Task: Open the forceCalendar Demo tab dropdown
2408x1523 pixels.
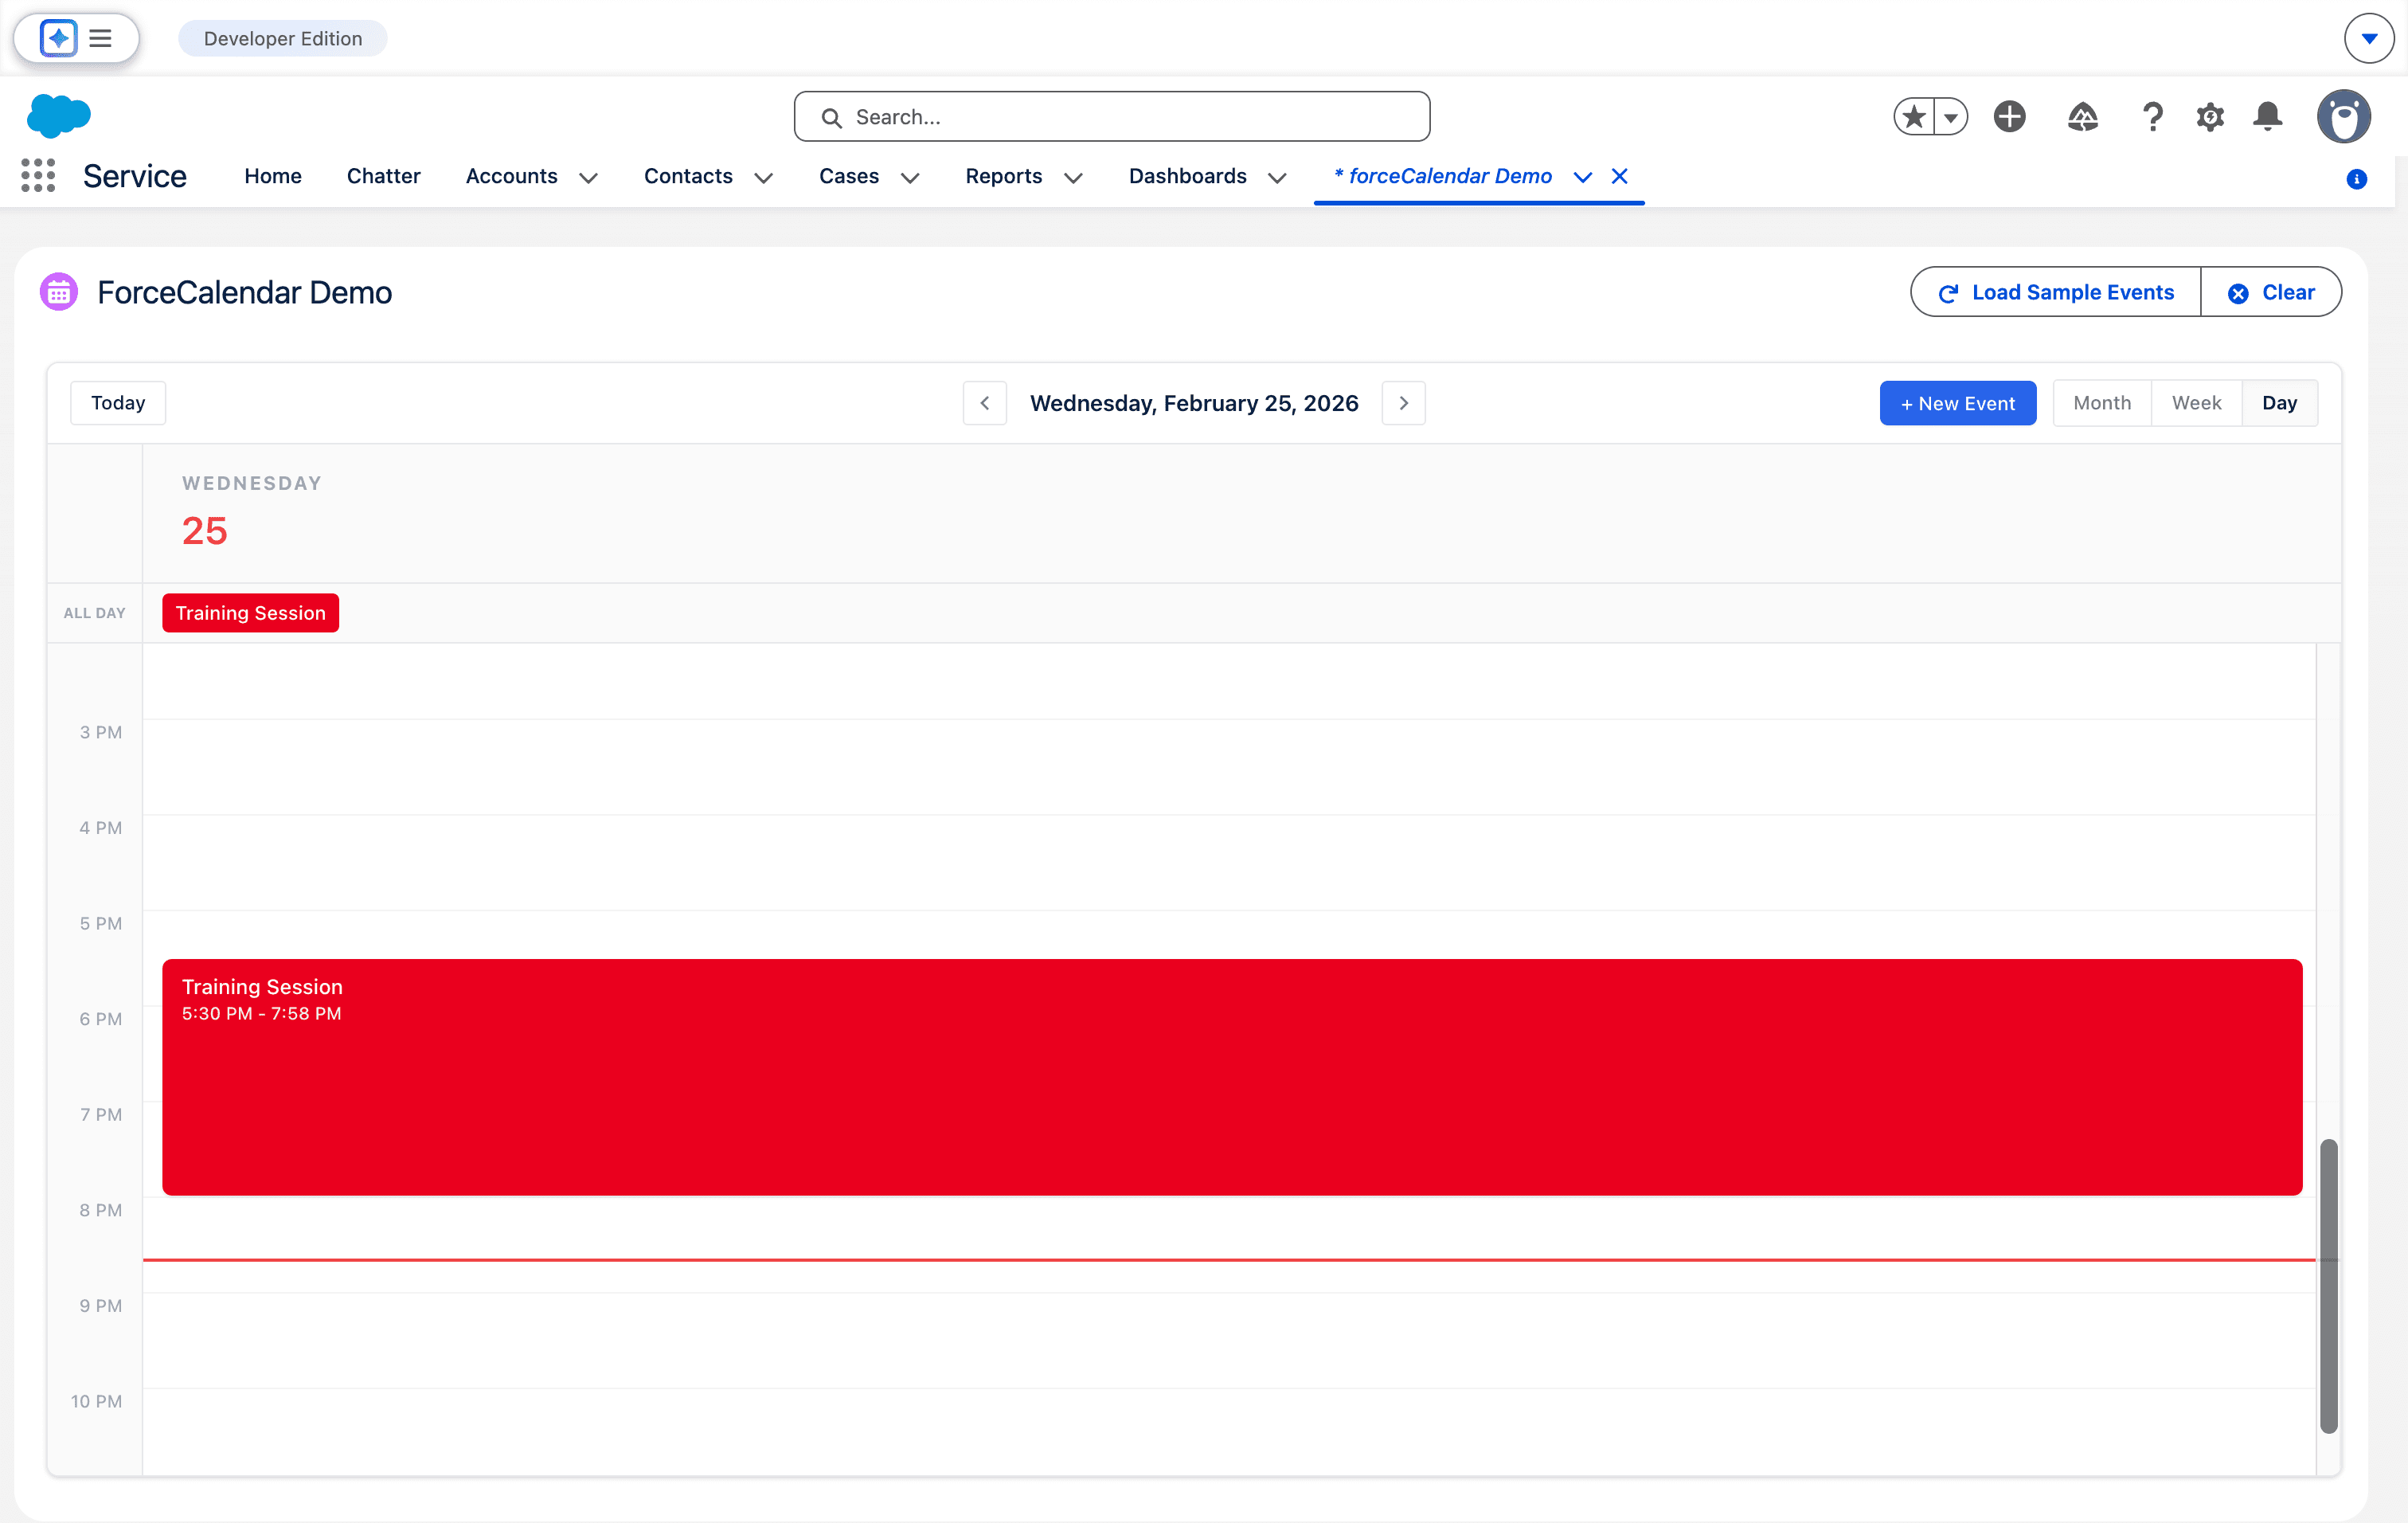Action: pos(1582,177)
